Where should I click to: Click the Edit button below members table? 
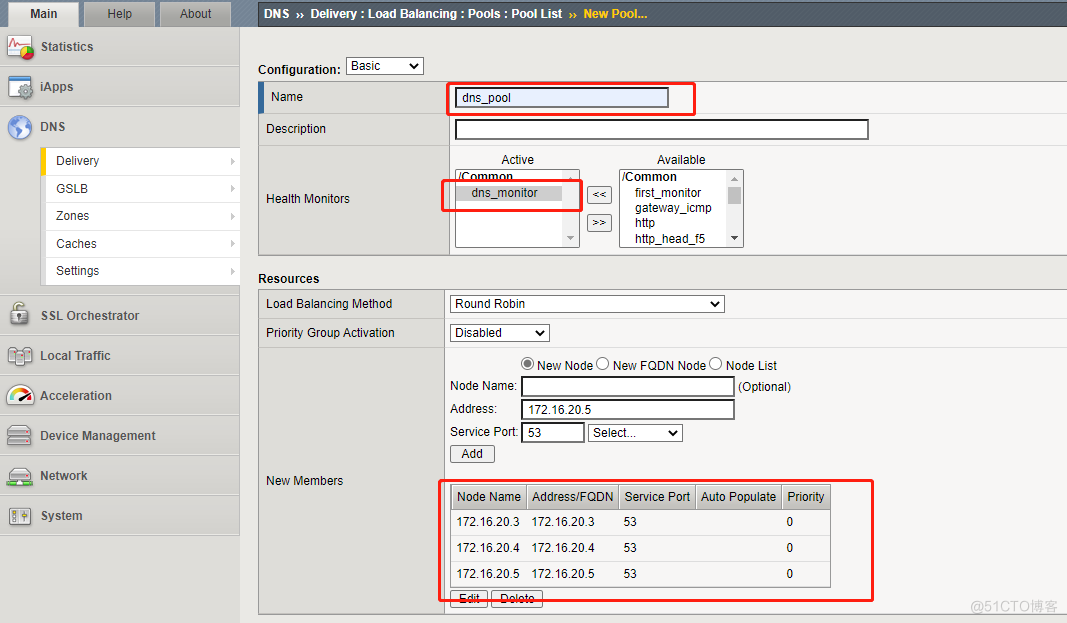(469, 599)
